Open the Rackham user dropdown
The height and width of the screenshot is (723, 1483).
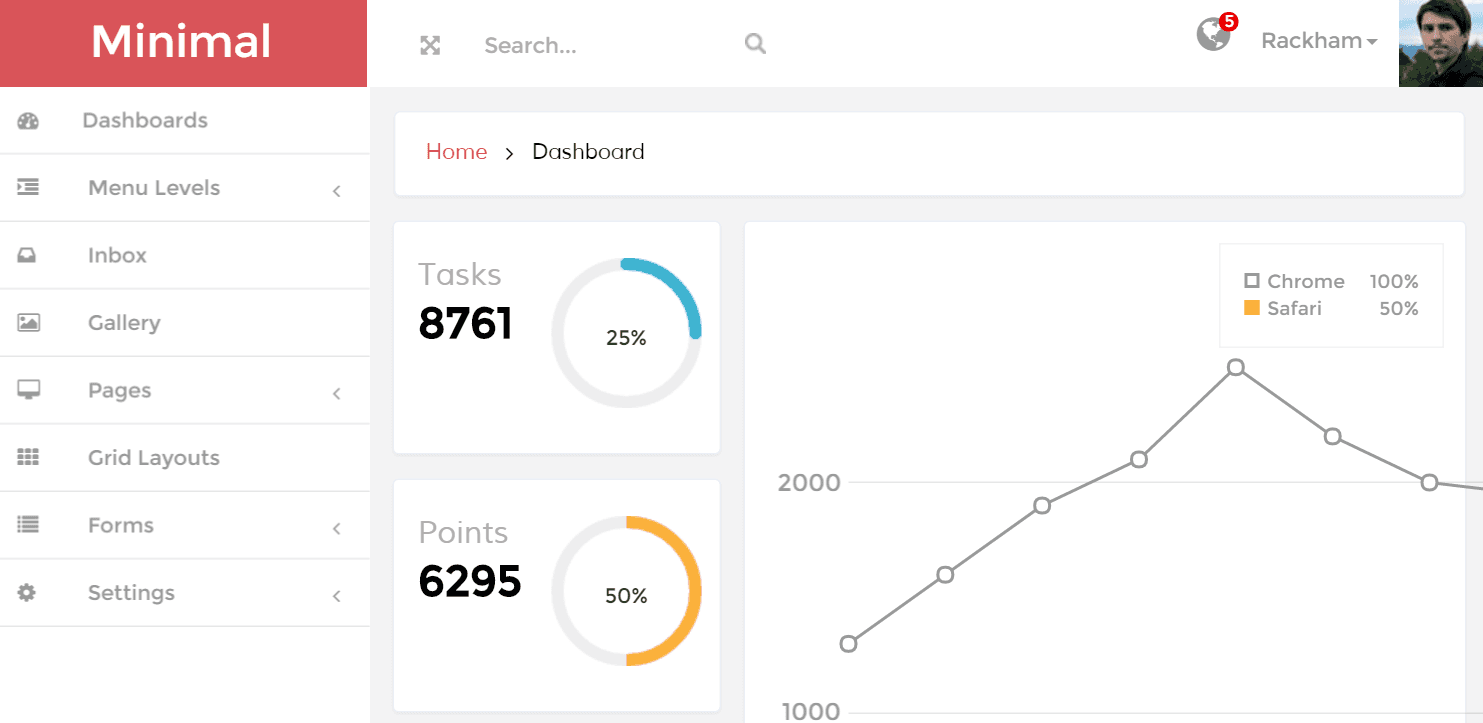pyautogui.click(x=1319, y=41)
